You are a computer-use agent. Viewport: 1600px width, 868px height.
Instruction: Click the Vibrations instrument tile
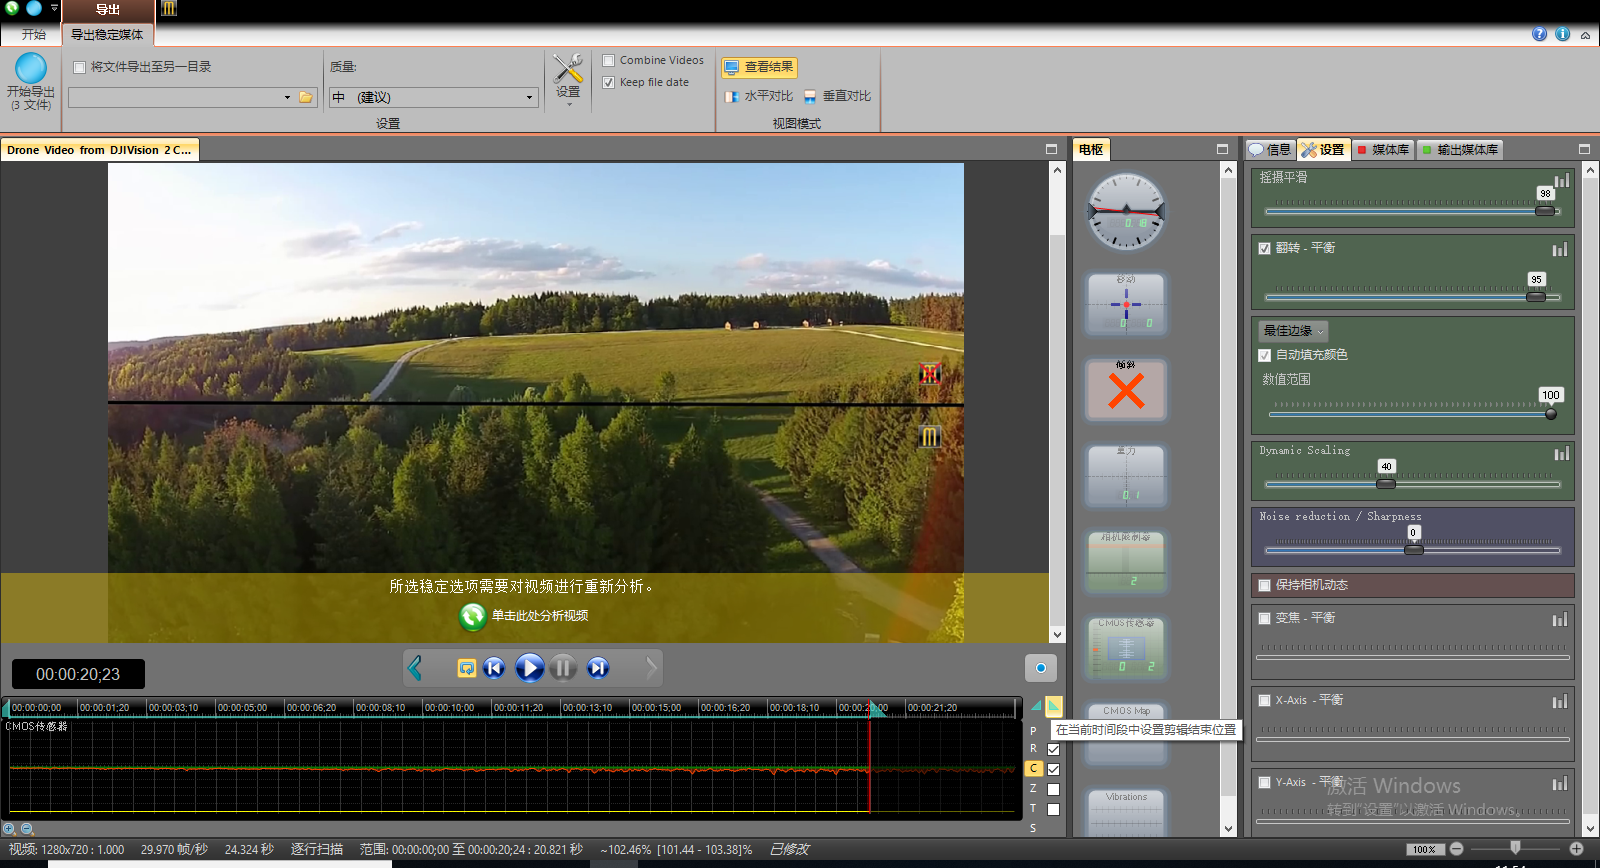(1126, 813)
